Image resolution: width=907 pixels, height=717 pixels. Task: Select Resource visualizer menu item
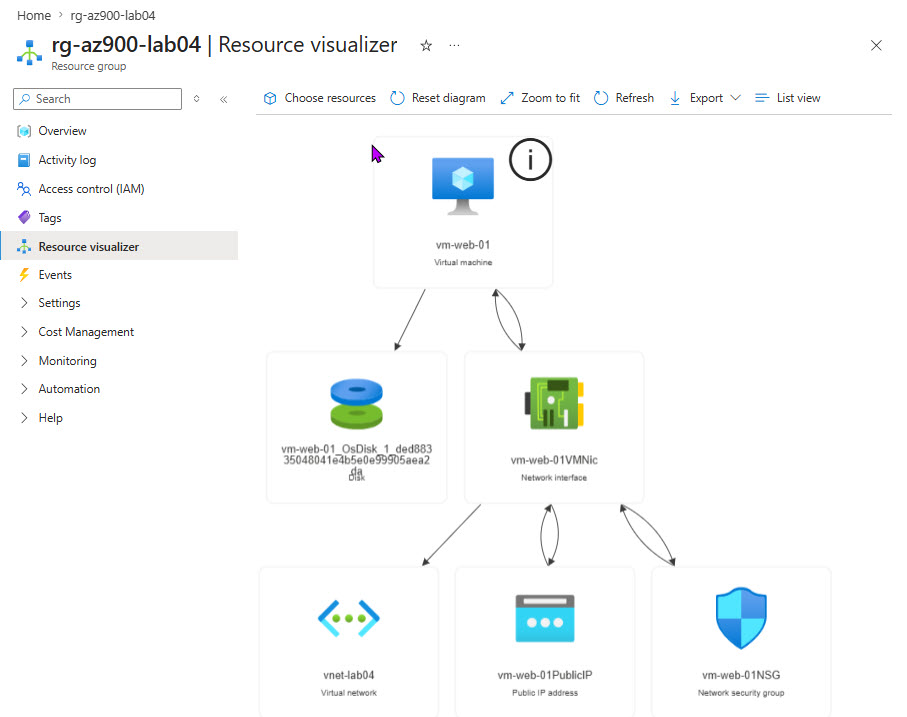pos(119,246)
